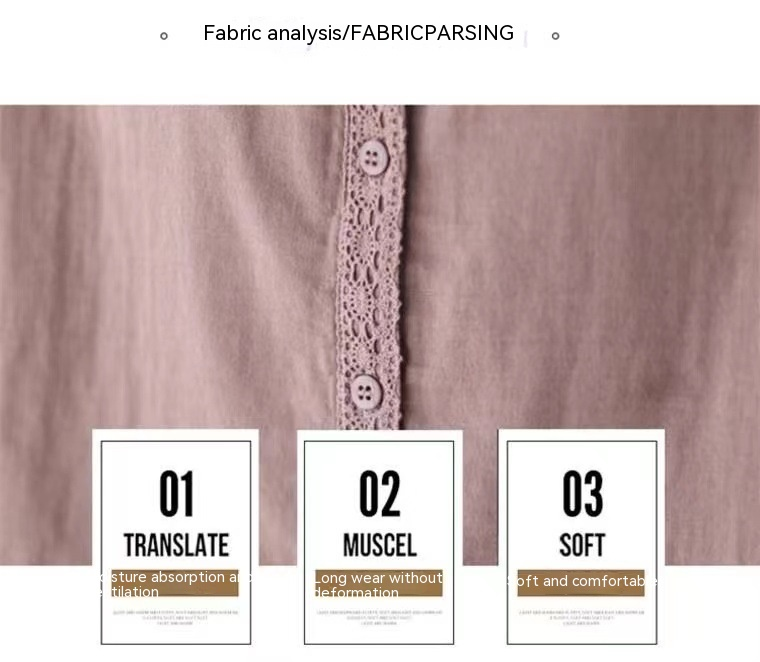
Task: Click the small circle left of heading
Action: click(x=164, y=36)
